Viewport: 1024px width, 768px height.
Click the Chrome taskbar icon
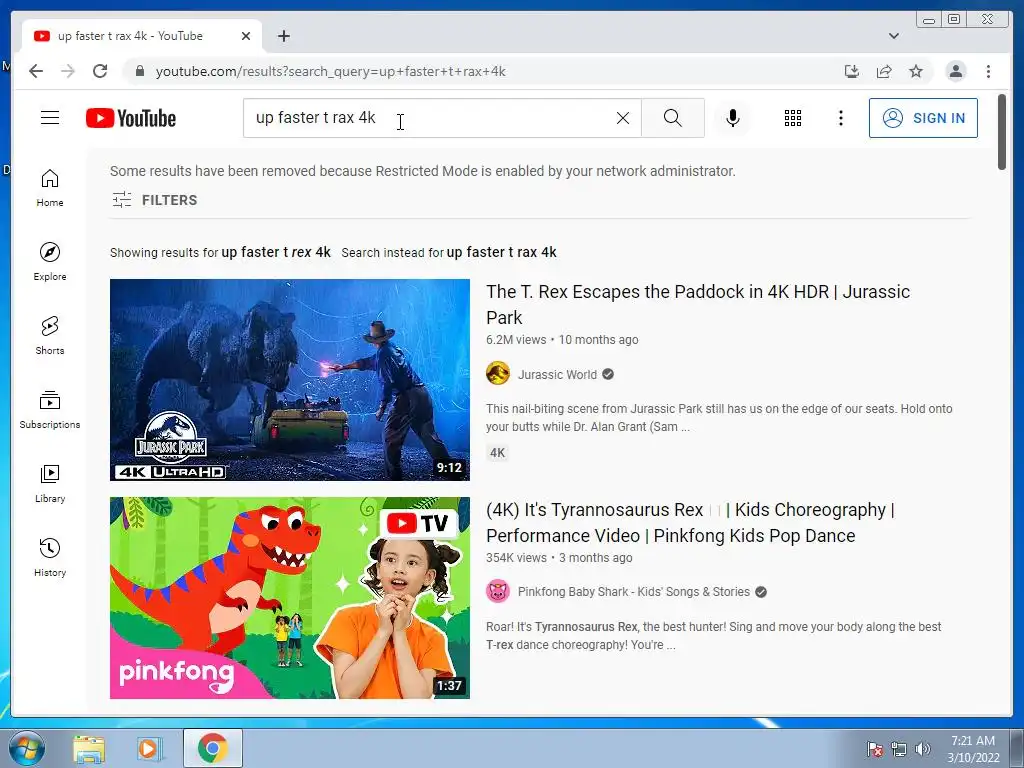click(213, 748)
